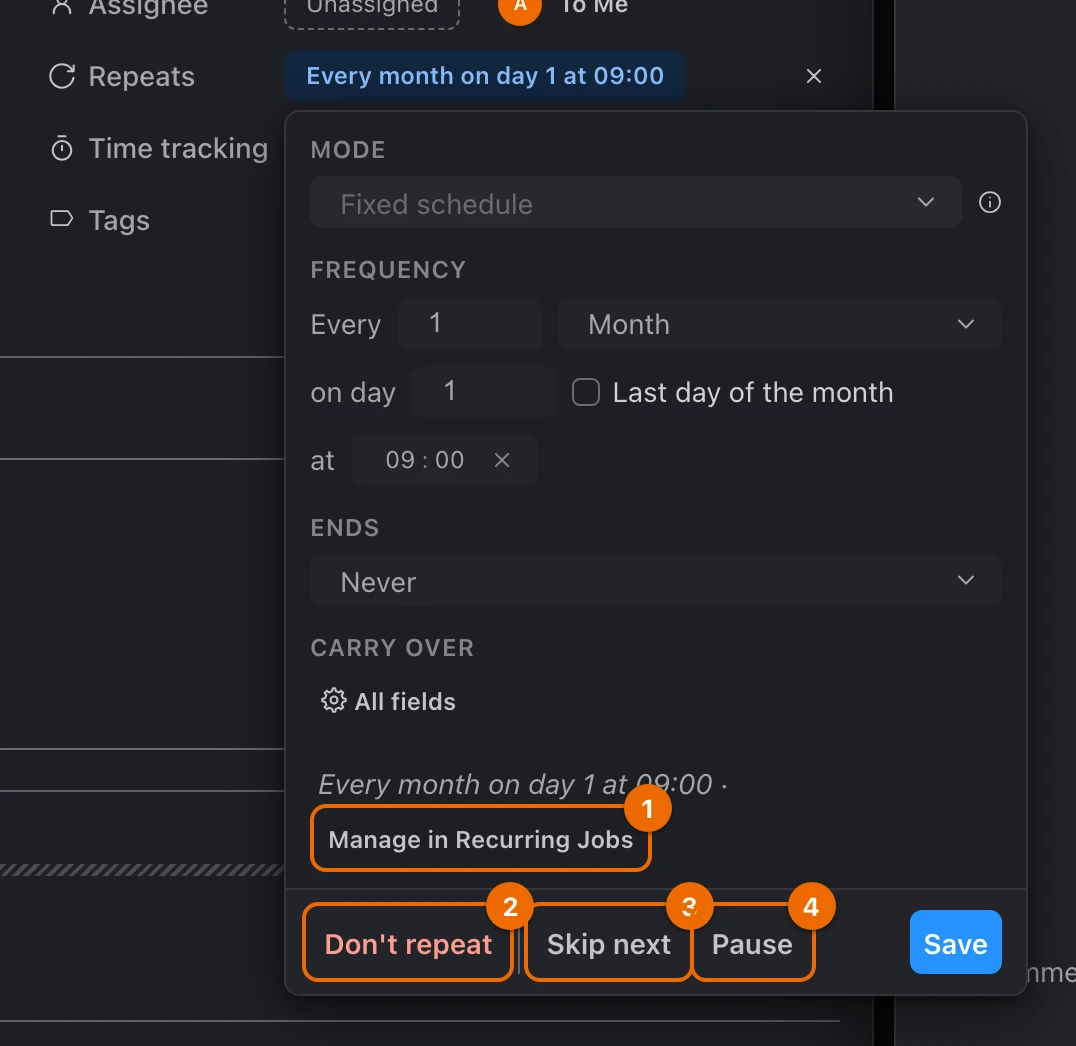Click the blue repeat schedule summary chip
1076x1046 pixels.
485,76
